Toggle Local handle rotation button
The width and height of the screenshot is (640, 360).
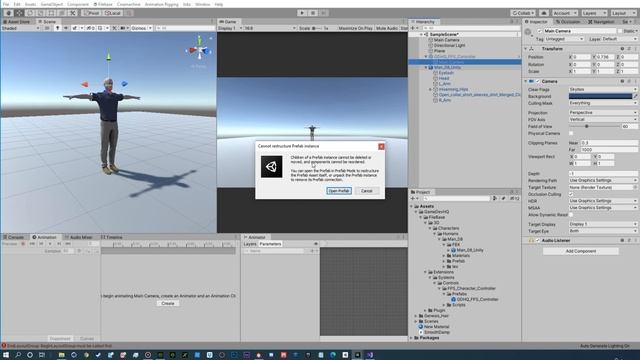tap(113, 13)
